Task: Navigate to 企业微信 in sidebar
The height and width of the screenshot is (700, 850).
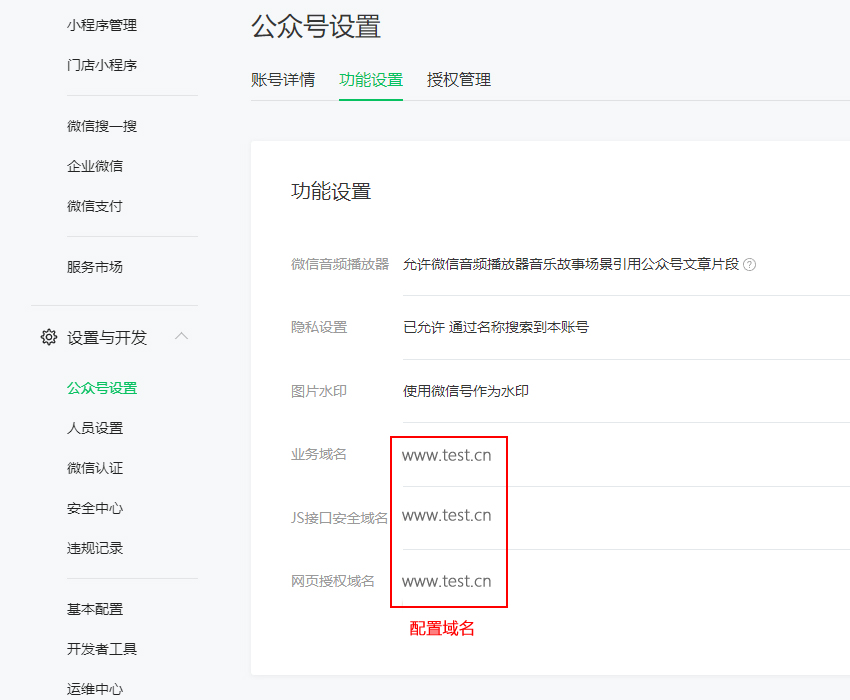Action: (95, 166)
